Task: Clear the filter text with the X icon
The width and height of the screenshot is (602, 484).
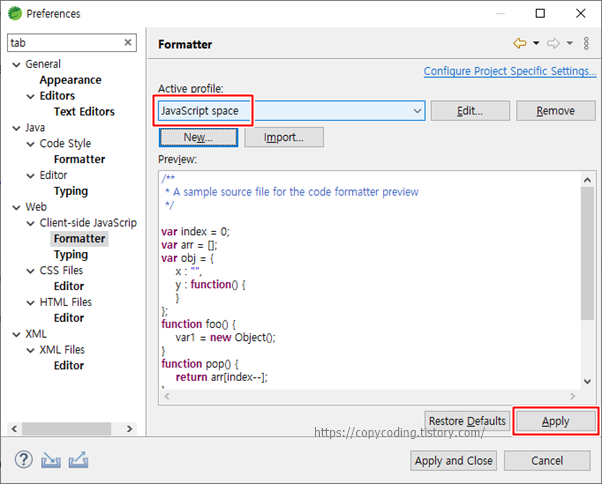Action: pos(128,42)
